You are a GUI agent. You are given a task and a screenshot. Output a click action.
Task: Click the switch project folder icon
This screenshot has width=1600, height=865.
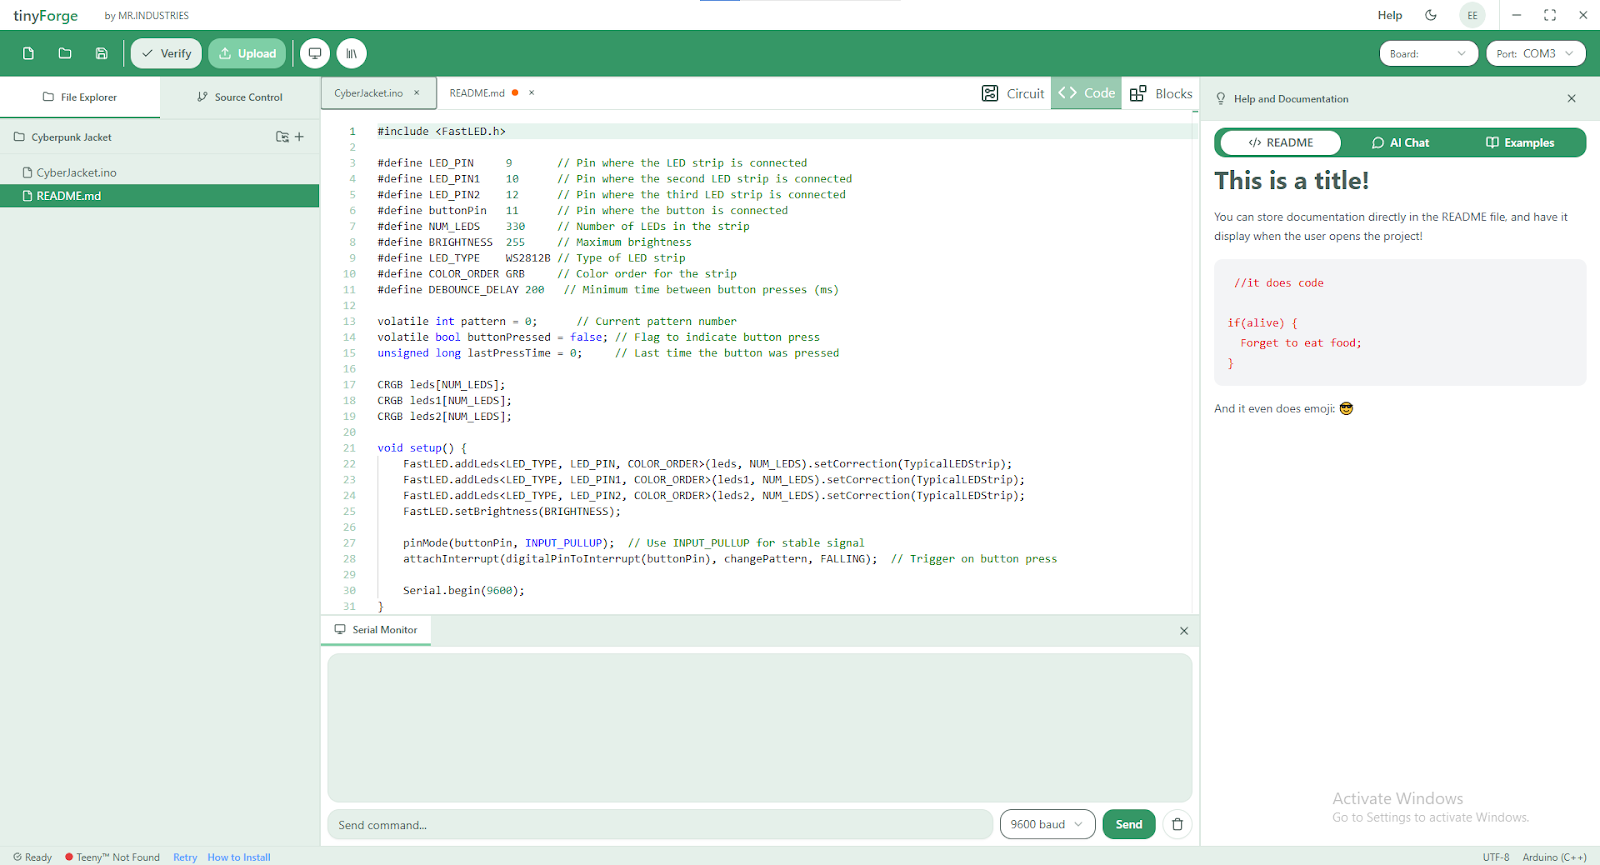coord(282,137)
